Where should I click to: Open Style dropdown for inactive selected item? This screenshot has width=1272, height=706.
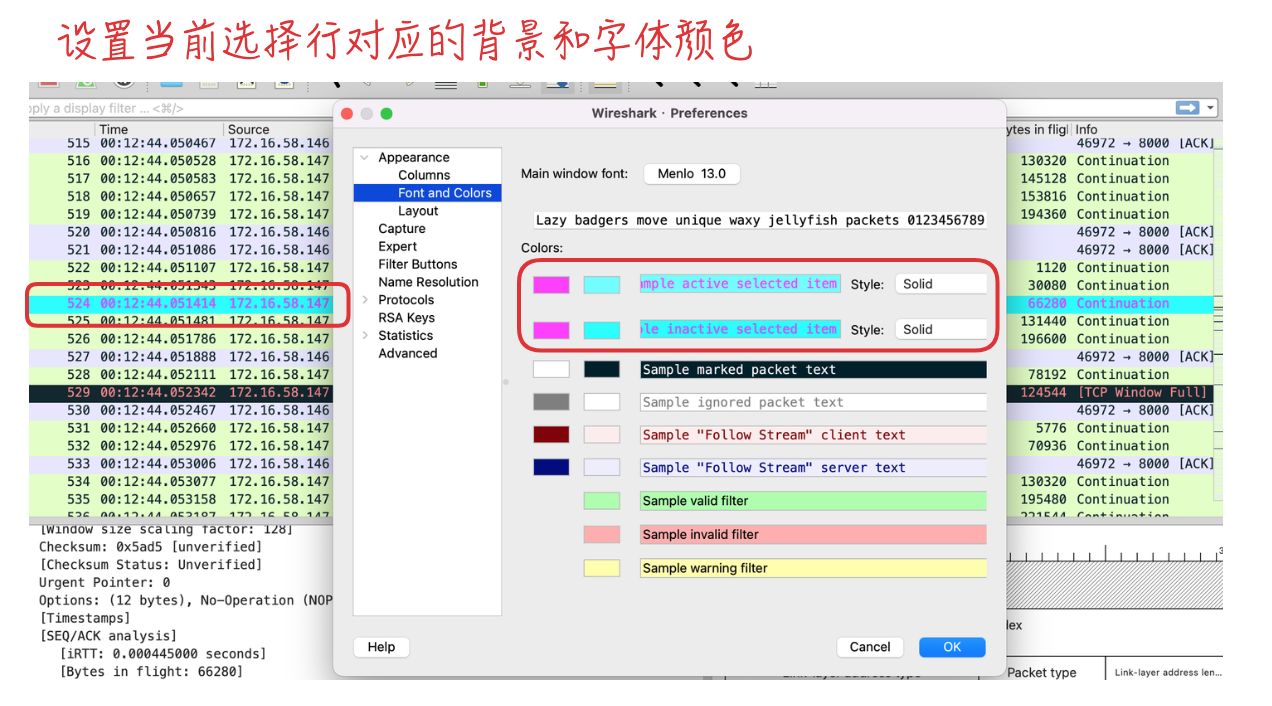pos(940,329)
